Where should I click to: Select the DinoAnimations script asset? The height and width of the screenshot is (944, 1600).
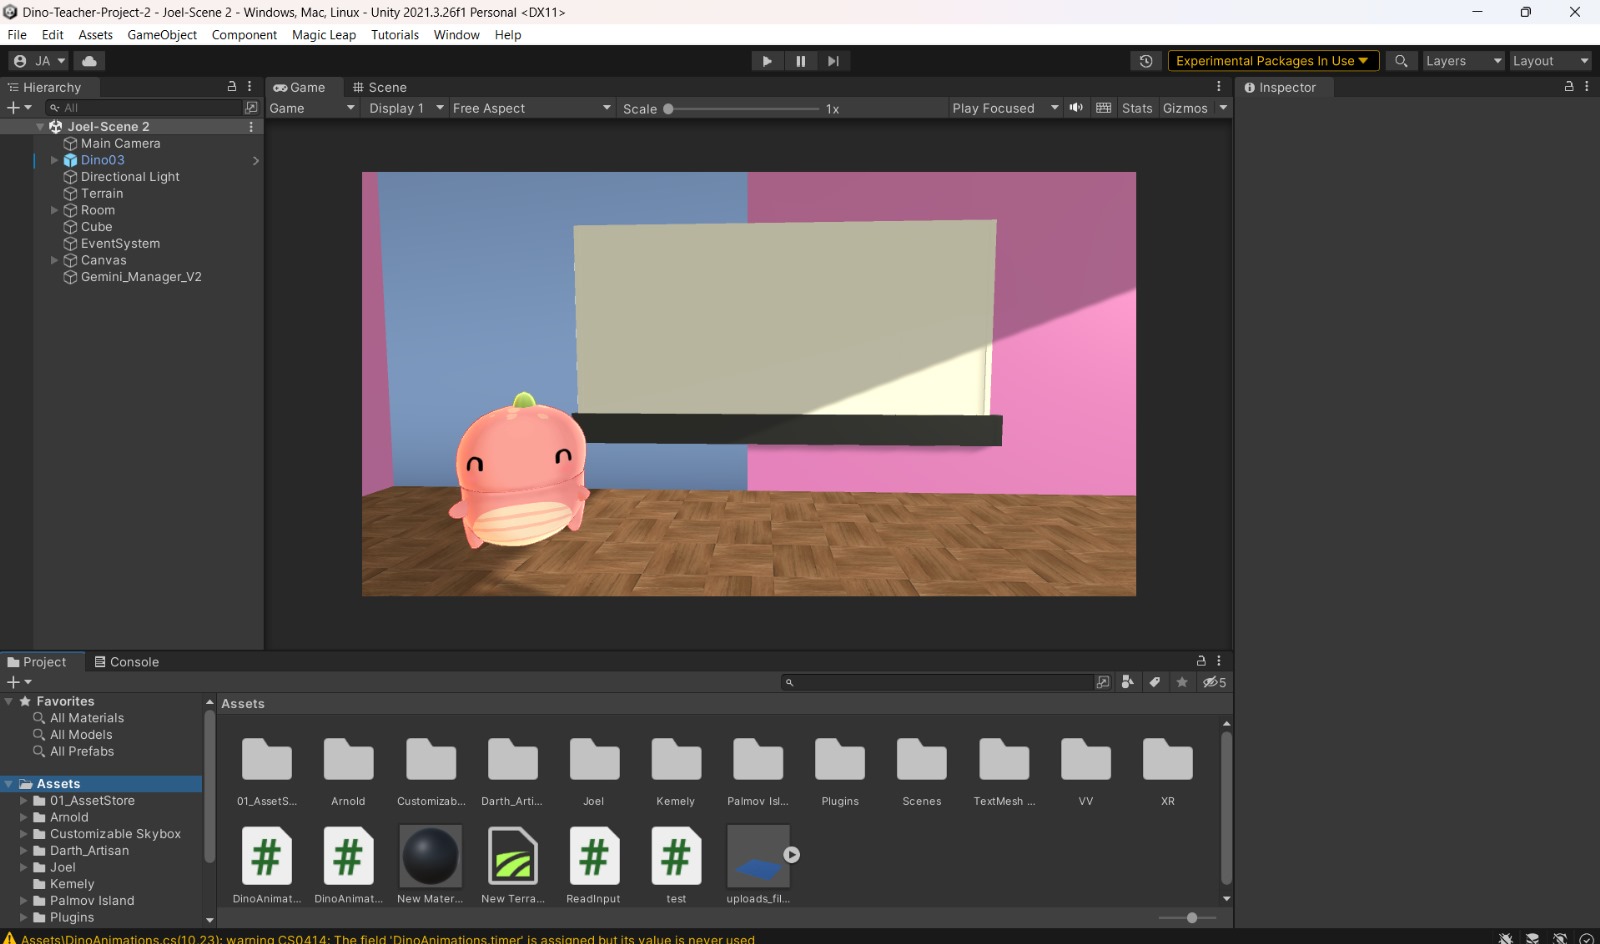click(266, 857)
